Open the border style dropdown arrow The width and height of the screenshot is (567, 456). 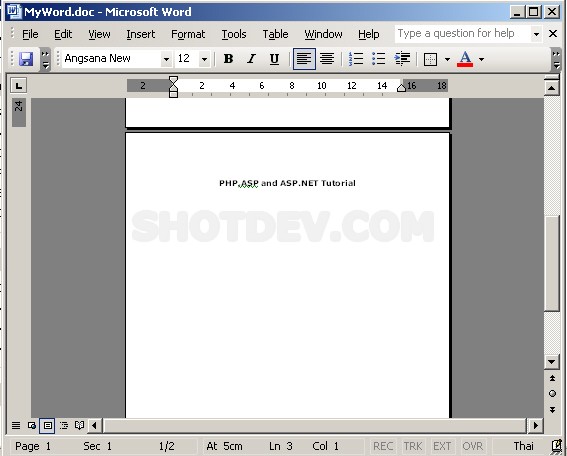[x=447, y=59]
